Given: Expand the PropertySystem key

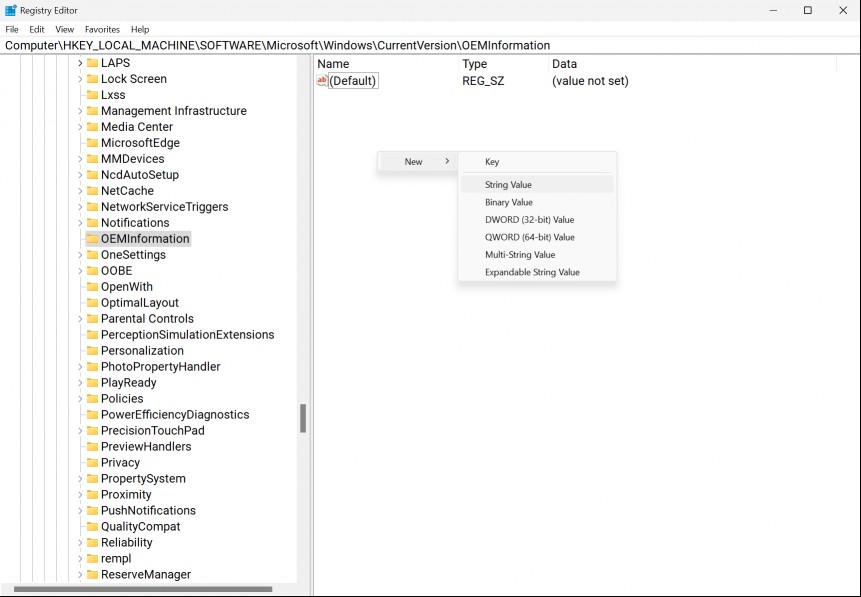Looking at the screenshot, I should [80, 478].
